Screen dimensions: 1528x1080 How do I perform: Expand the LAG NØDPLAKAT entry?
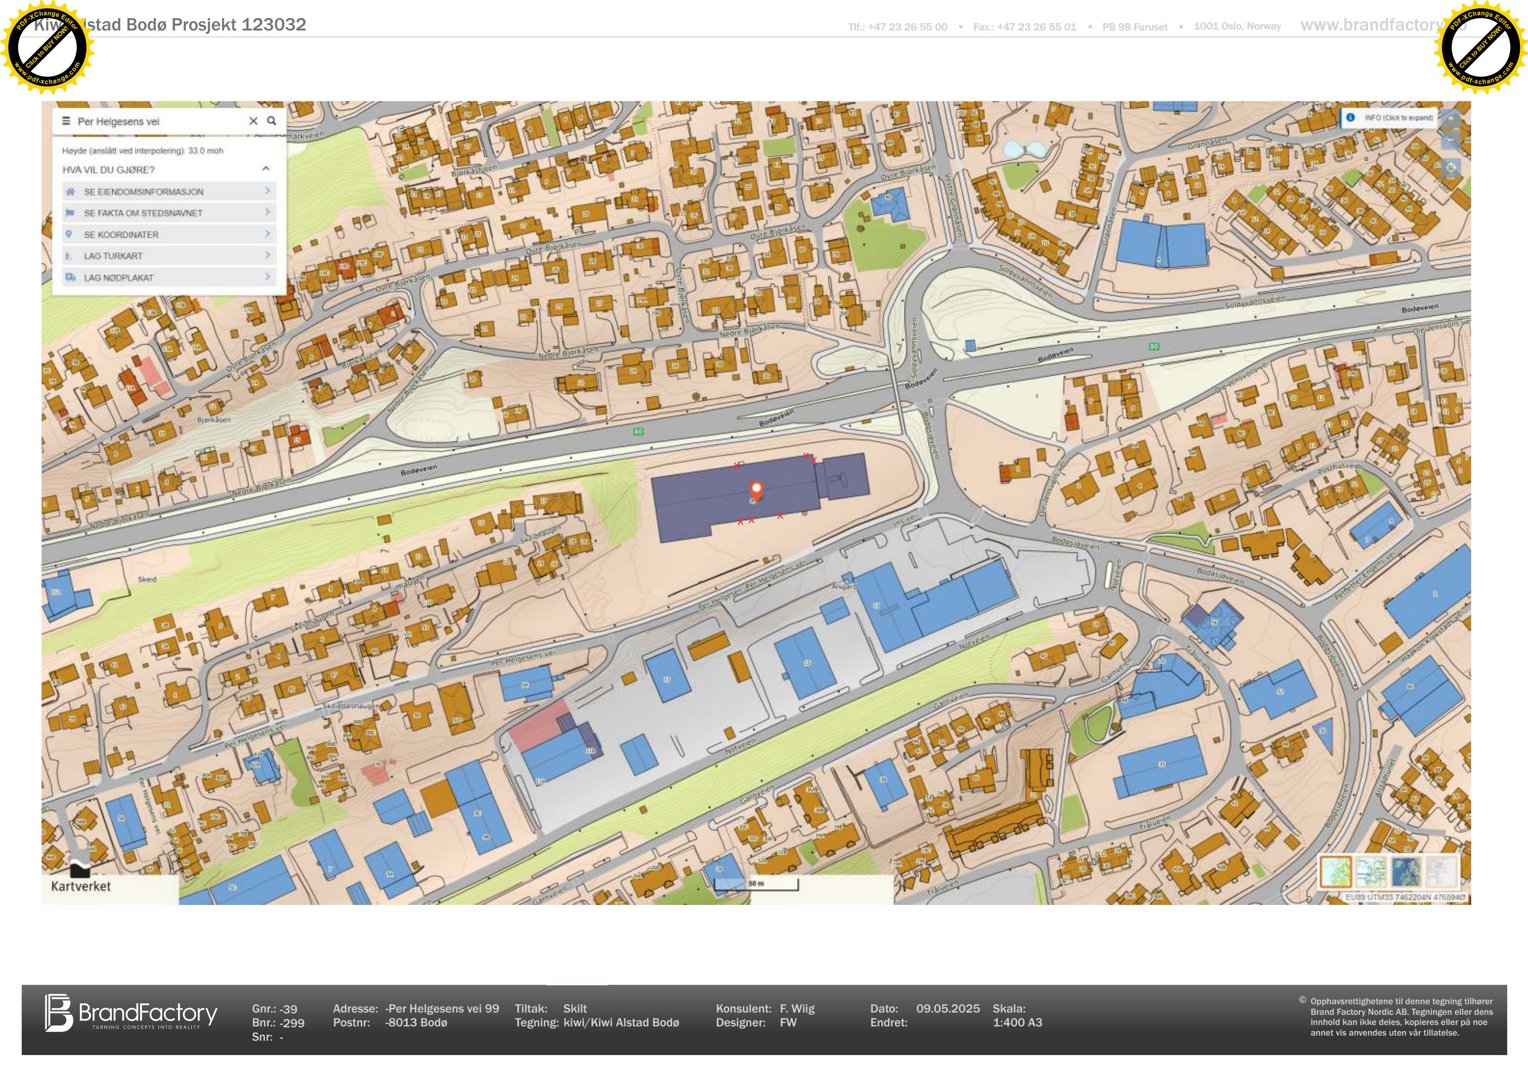coord(268,277)
